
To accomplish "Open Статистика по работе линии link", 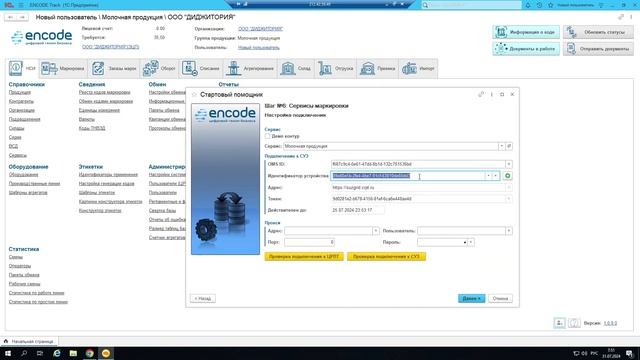I will coord(36,293).
